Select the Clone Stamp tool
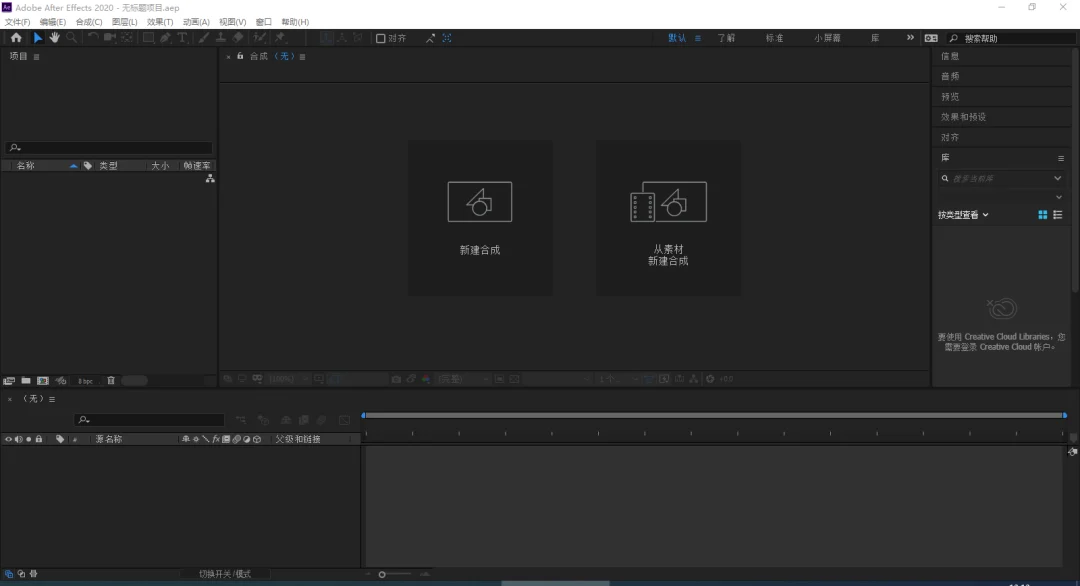This screenshot has width=1080, height=586. [220, 38]
